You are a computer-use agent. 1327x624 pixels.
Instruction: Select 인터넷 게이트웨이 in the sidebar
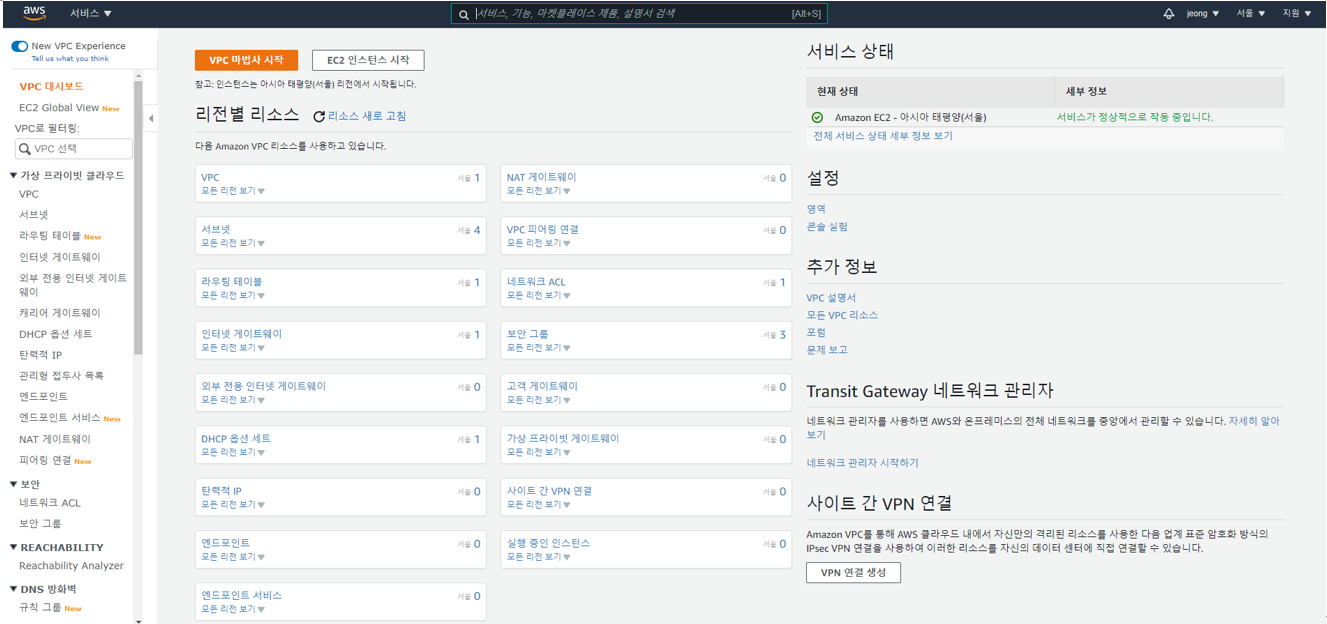60,257
